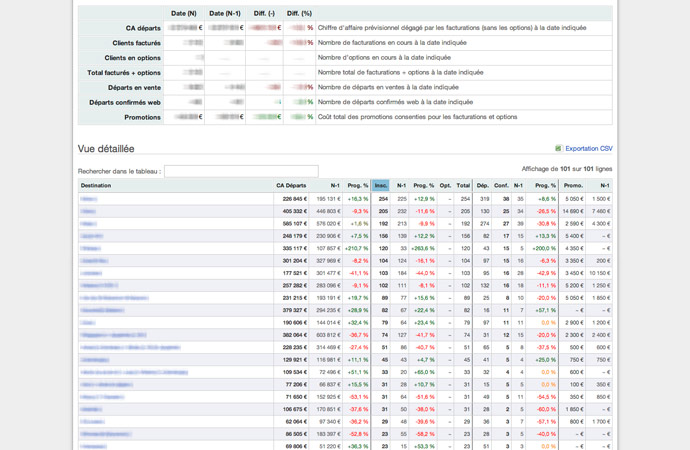The width and height of the screenshot is (690, 450).
Task: Click the CA cell '301 204 €'
Action: [x=294, y=261]
